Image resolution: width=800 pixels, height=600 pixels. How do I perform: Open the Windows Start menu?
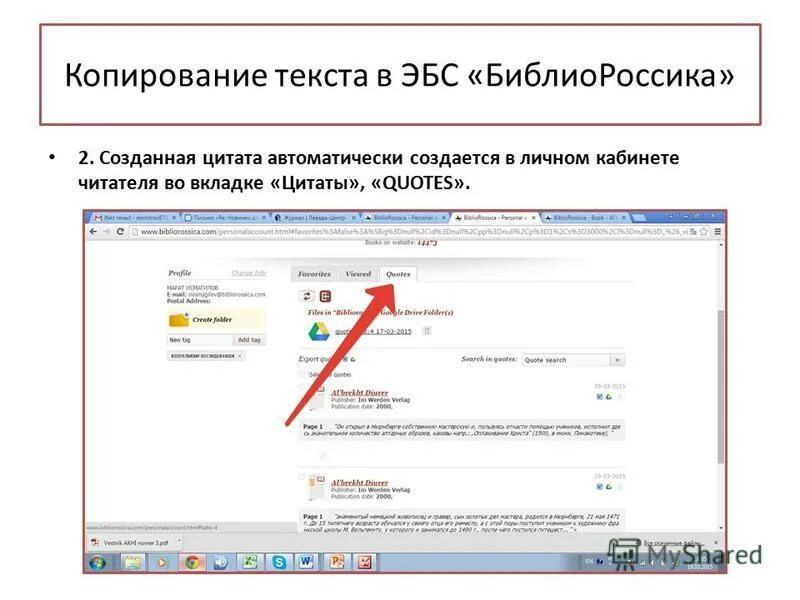(x=97, y=563)
